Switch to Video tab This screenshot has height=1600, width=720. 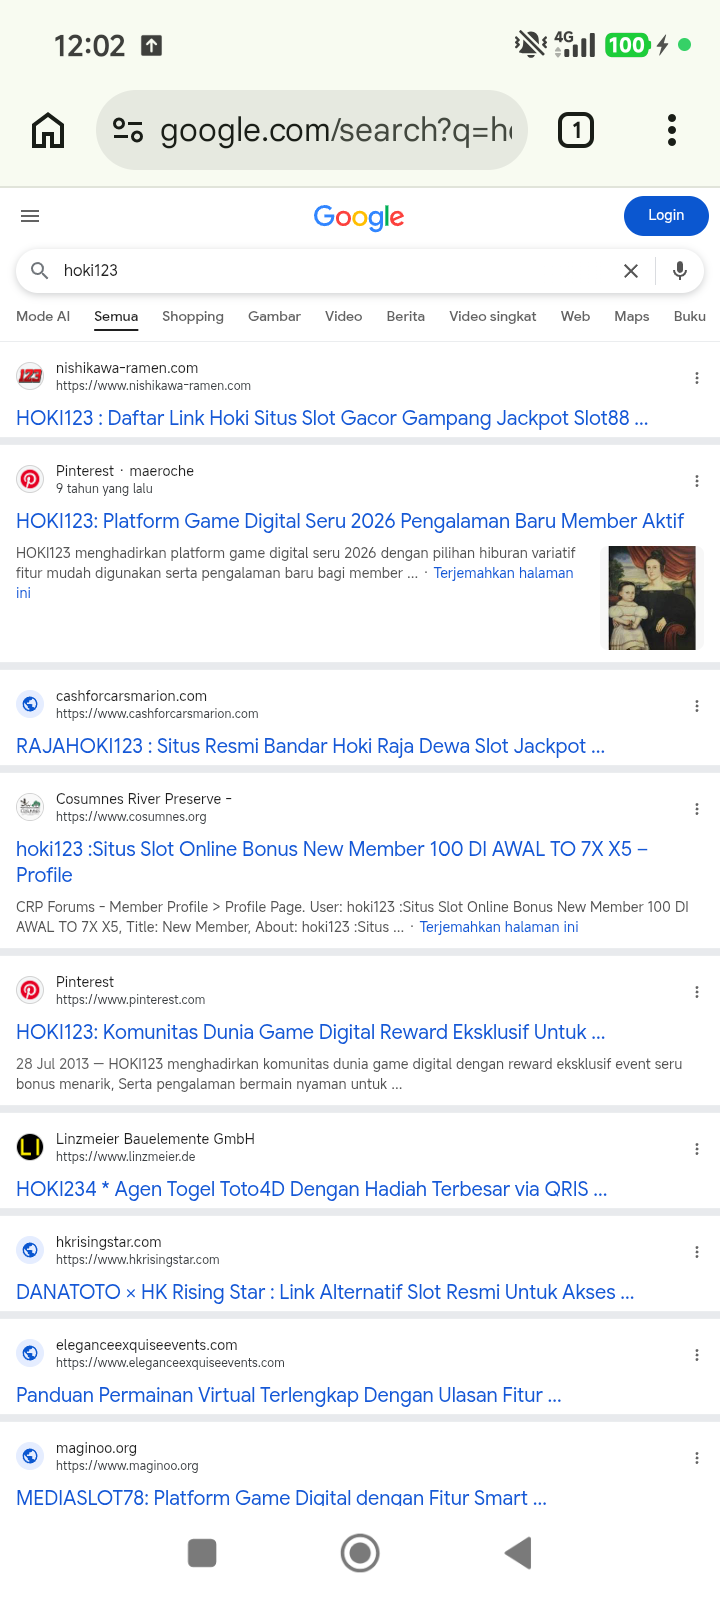tap(343, 316)
